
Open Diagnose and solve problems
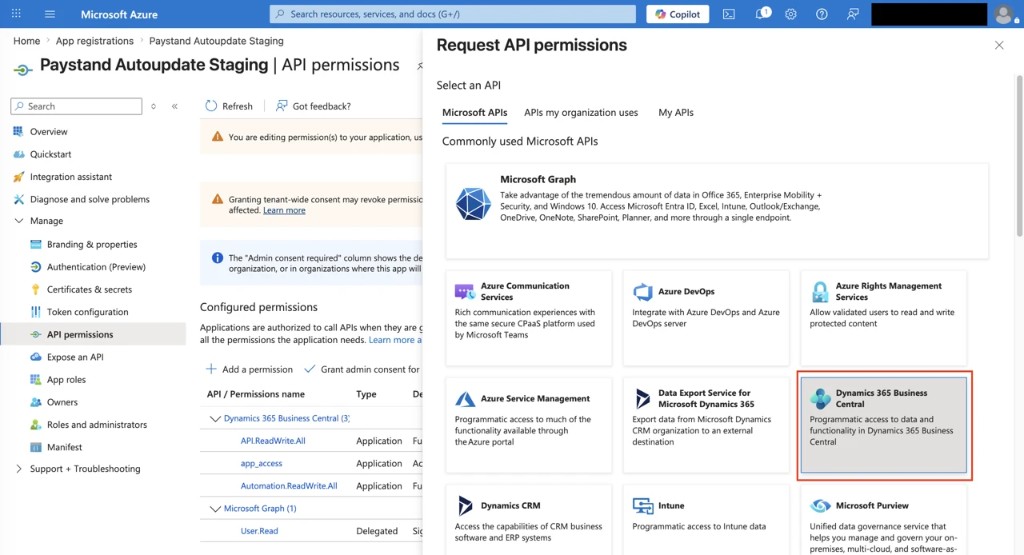[89, 199]
